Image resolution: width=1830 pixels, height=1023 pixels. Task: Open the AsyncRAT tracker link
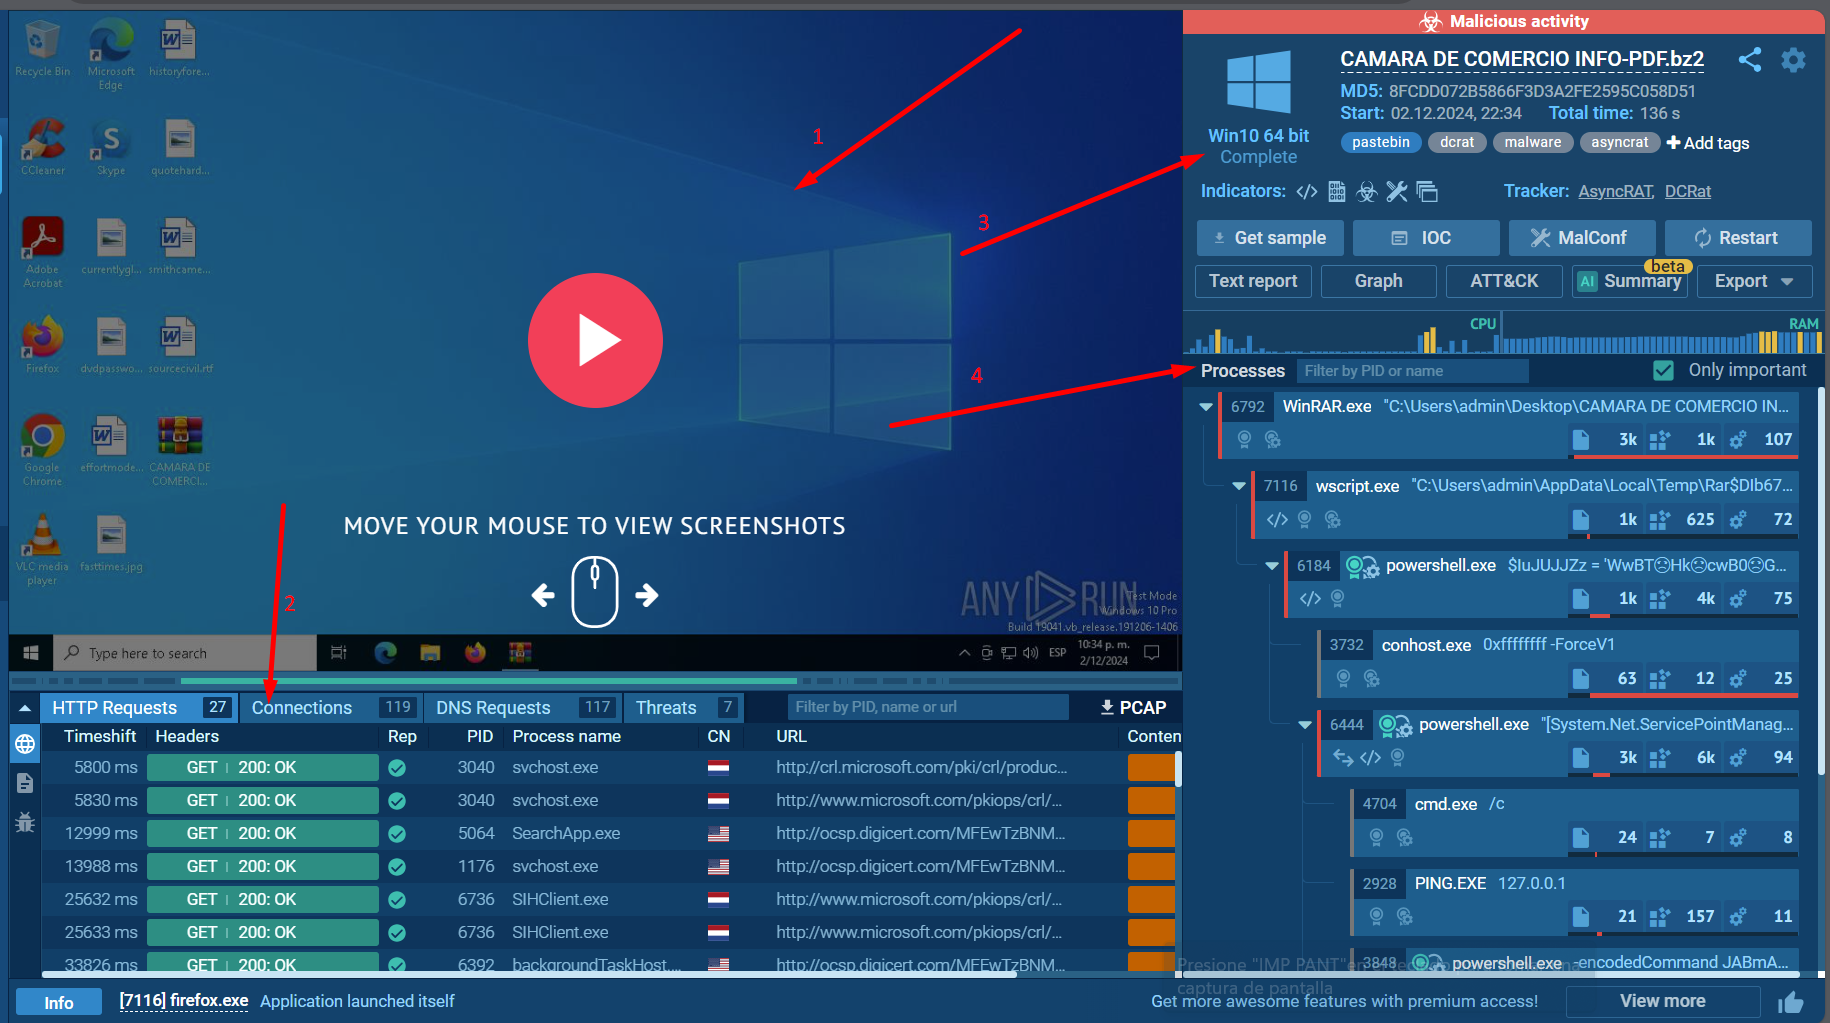pos(1616,191)
